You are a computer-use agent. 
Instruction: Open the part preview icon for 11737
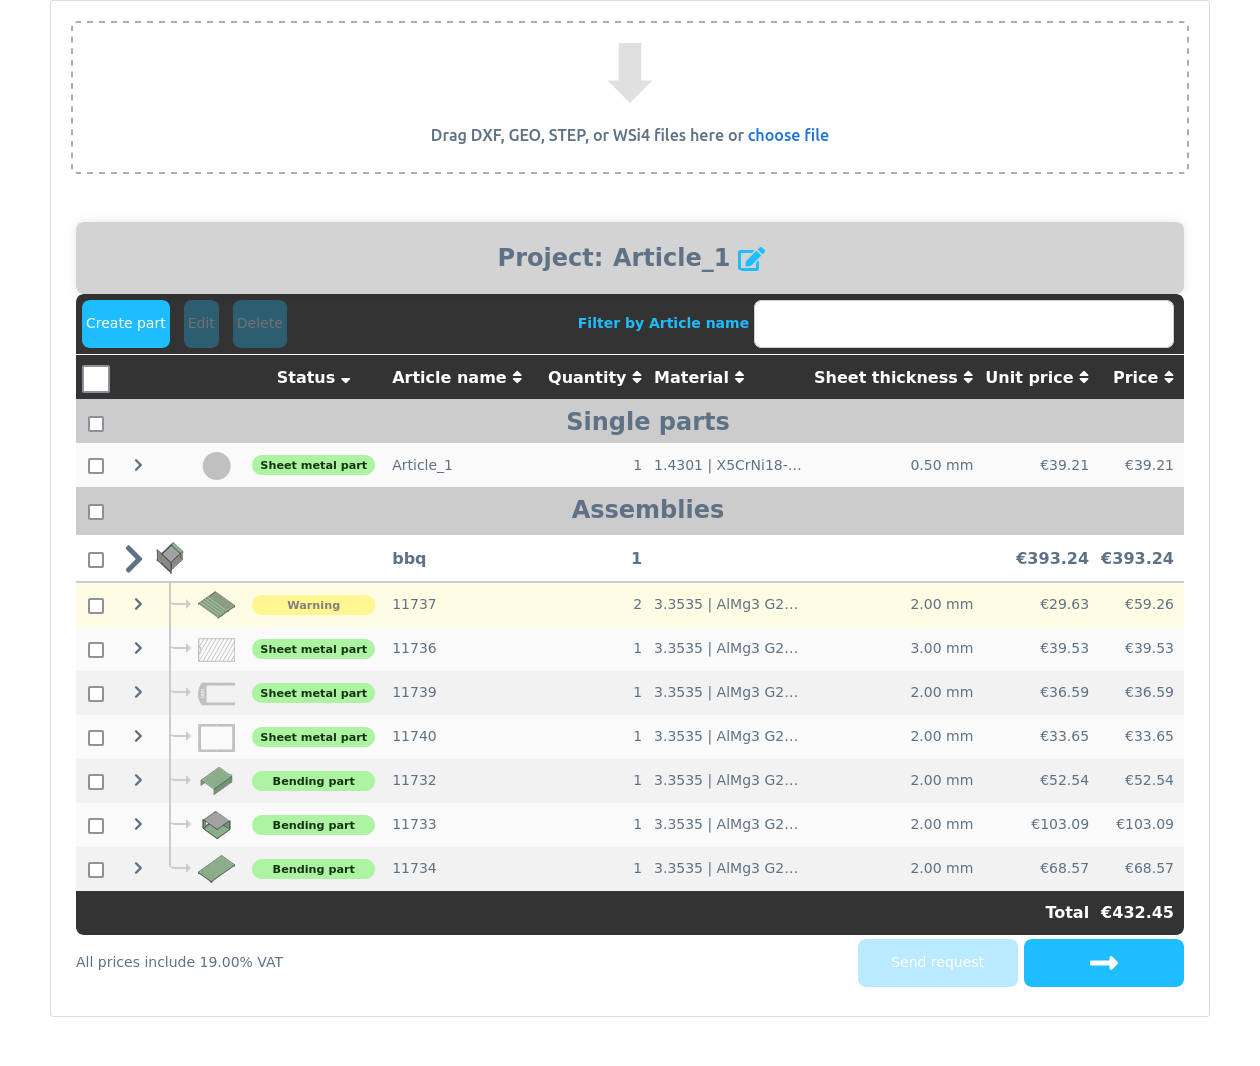216,605
